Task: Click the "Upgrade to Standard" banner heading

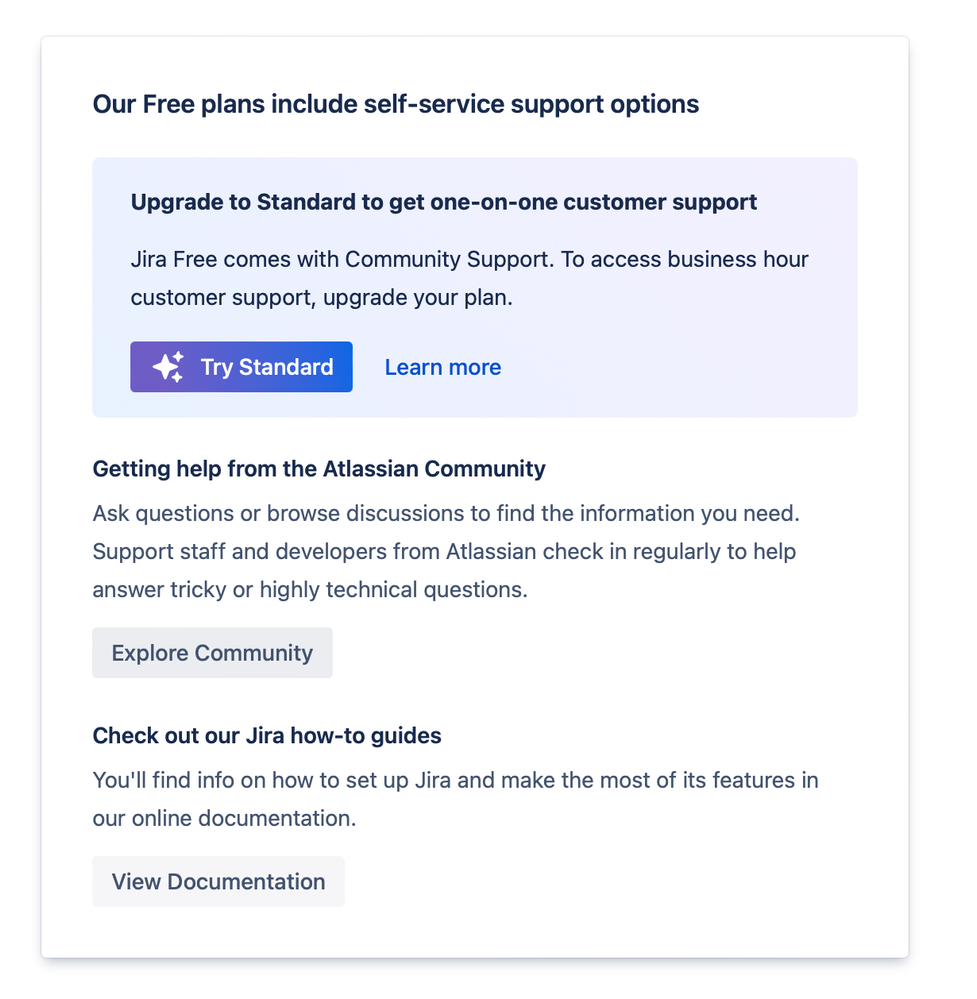Action: [x=444, y=202]
